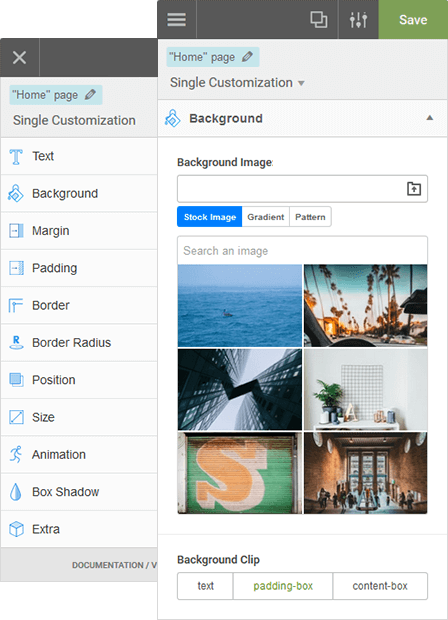Open Single Customization dropdown arrow
This screenshot has width=448, height=620.
301,83
